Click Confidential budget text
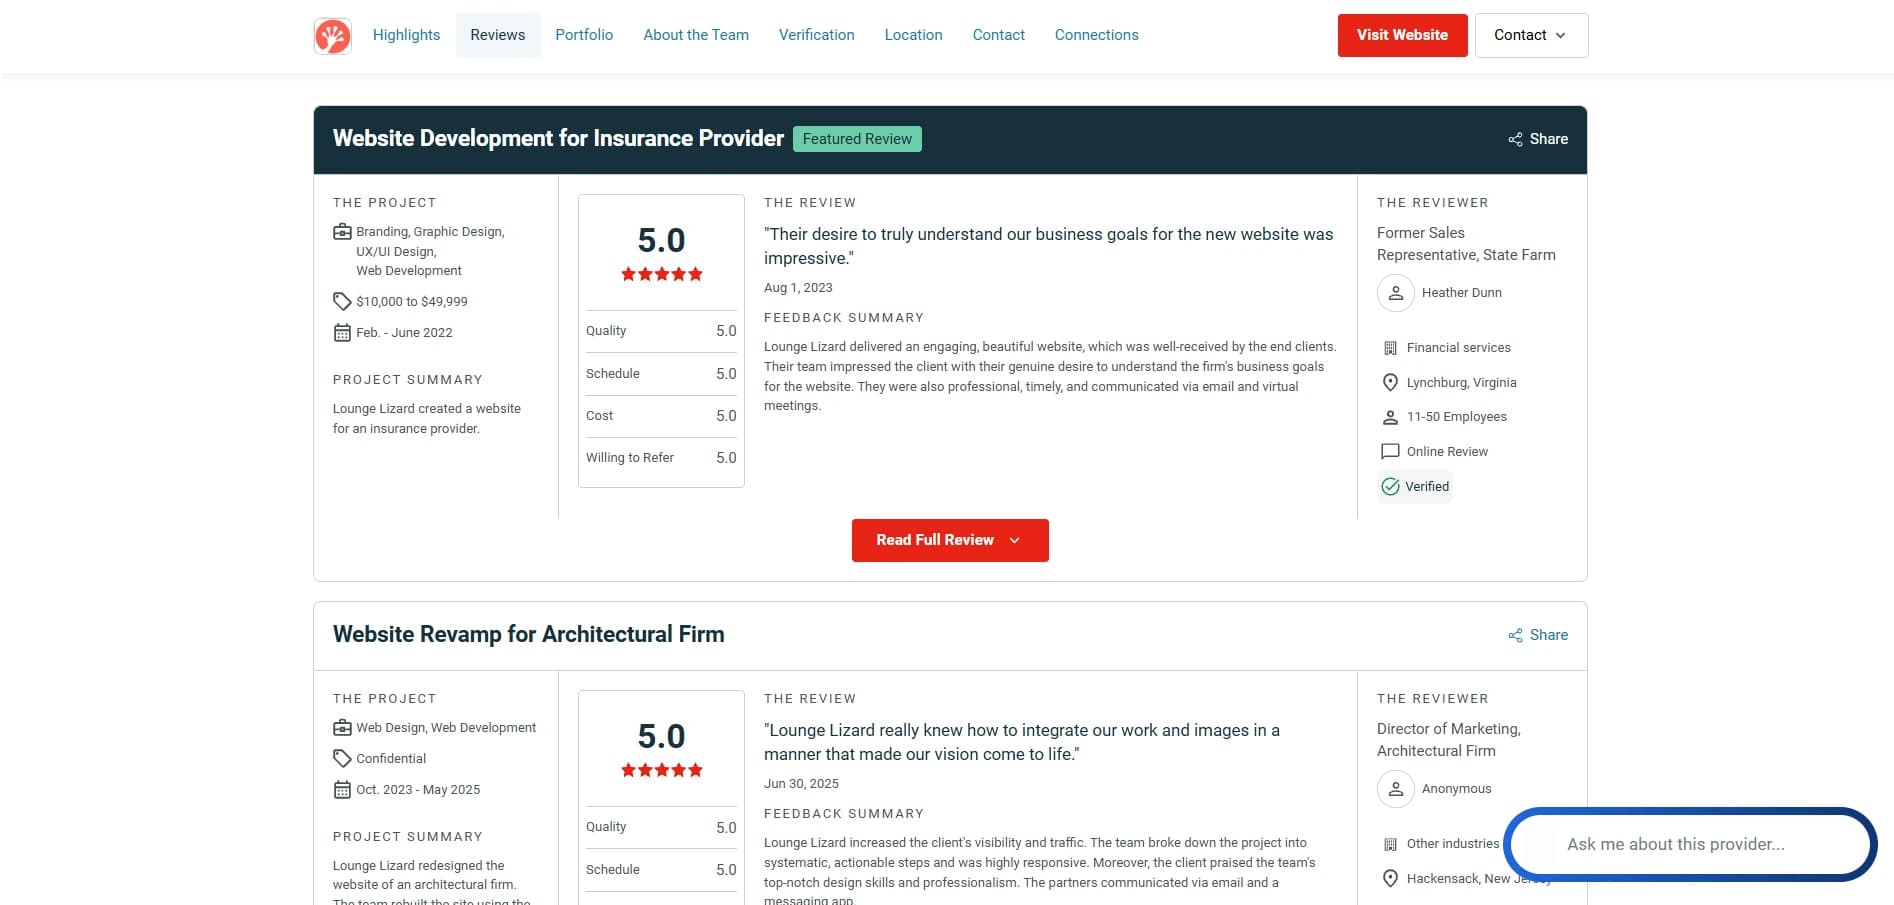The height and width of the screenshot is (905, 1894). coord(391,759)
